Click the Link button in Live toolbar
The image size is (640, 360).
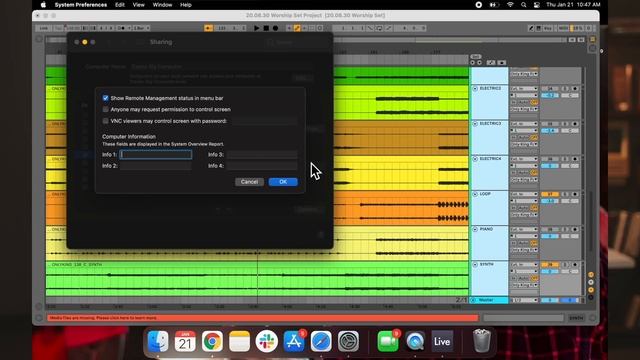(x=44, y=28)
